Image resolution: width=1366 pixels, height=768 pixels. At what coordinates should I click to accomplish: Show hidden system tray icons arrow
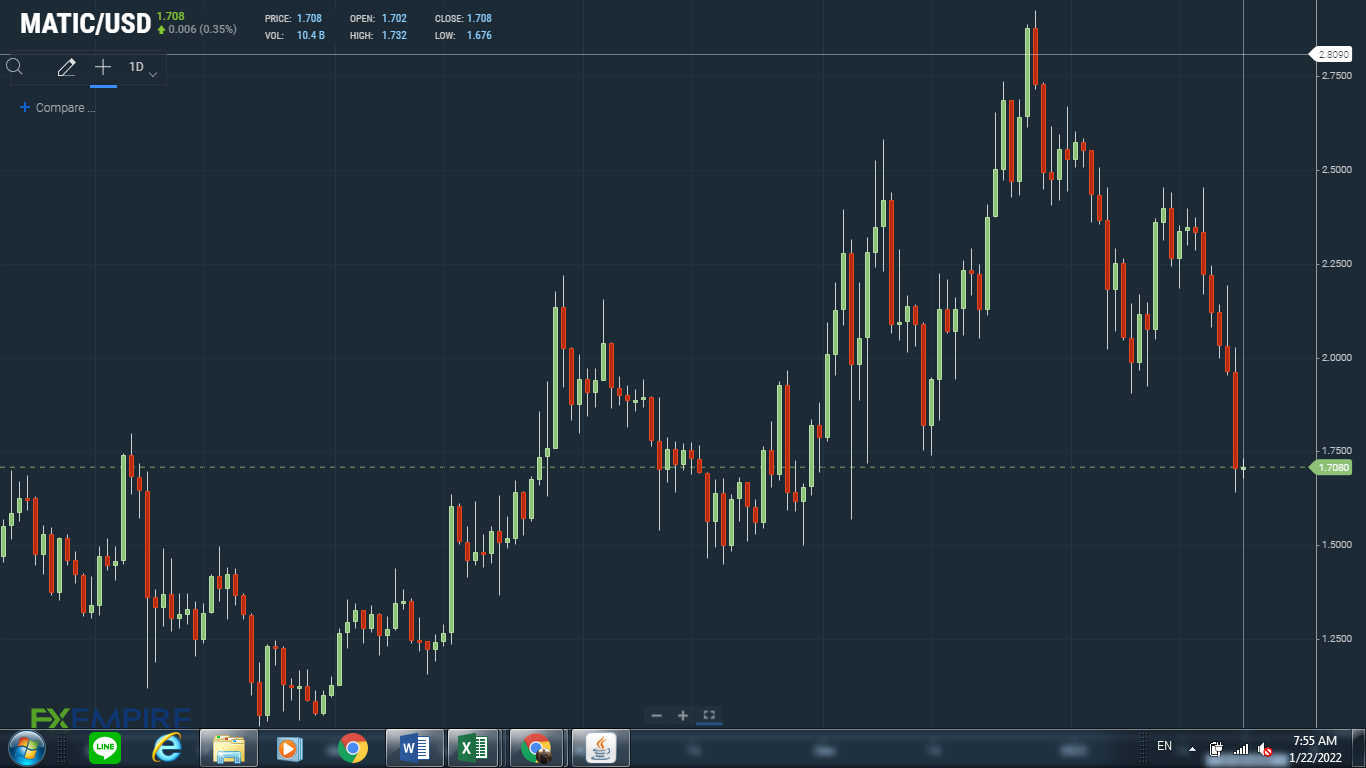point(1192,748)
